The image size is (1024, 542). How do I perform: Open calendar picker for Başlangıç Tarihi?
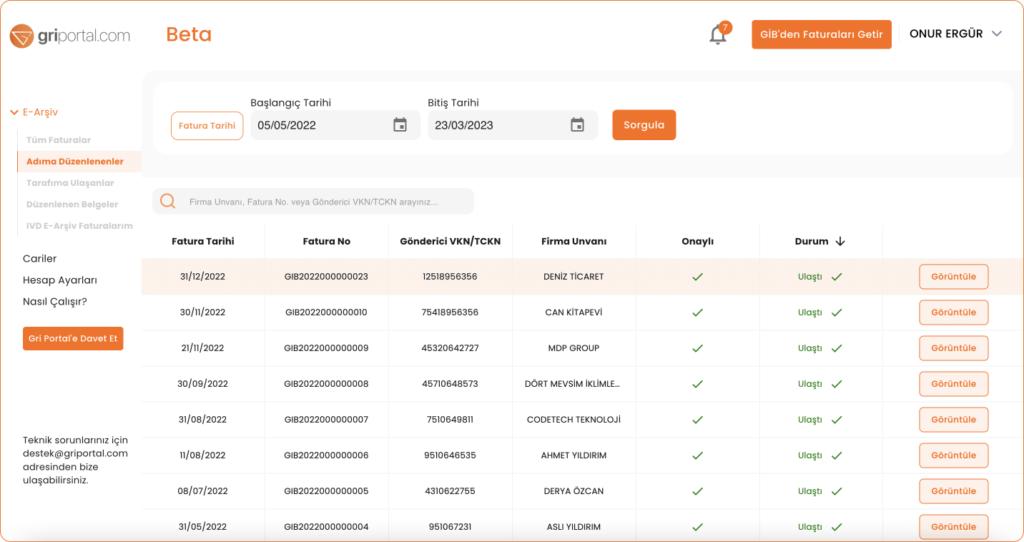click(400, 125)
